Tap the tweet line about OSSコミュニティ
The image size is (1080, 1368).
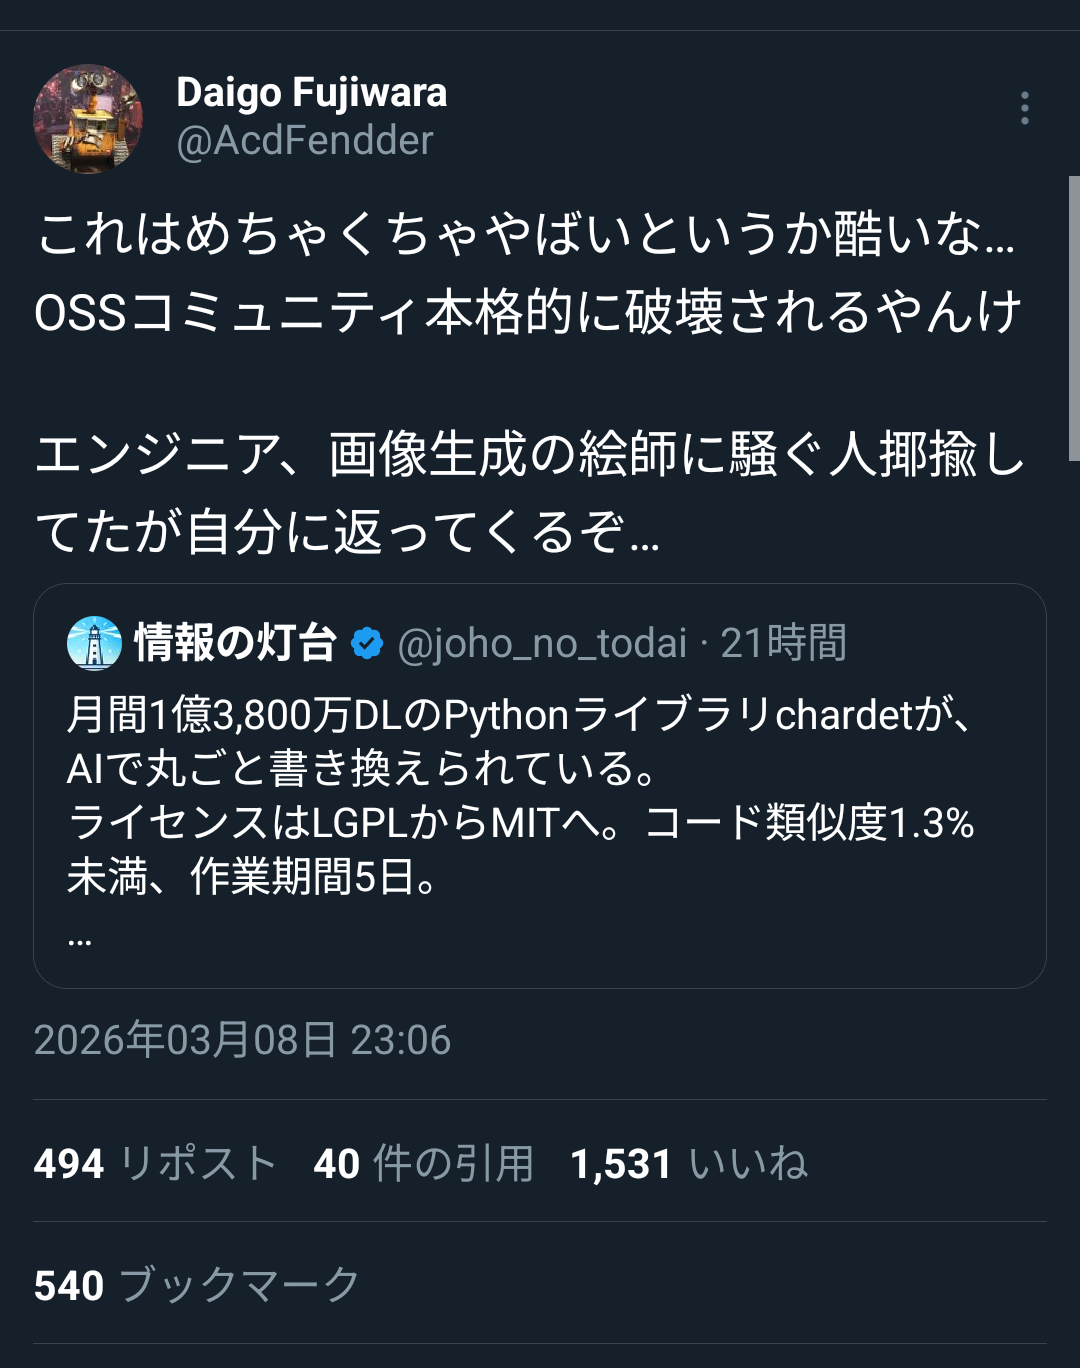pyautogui.click(x=527, y=312)
